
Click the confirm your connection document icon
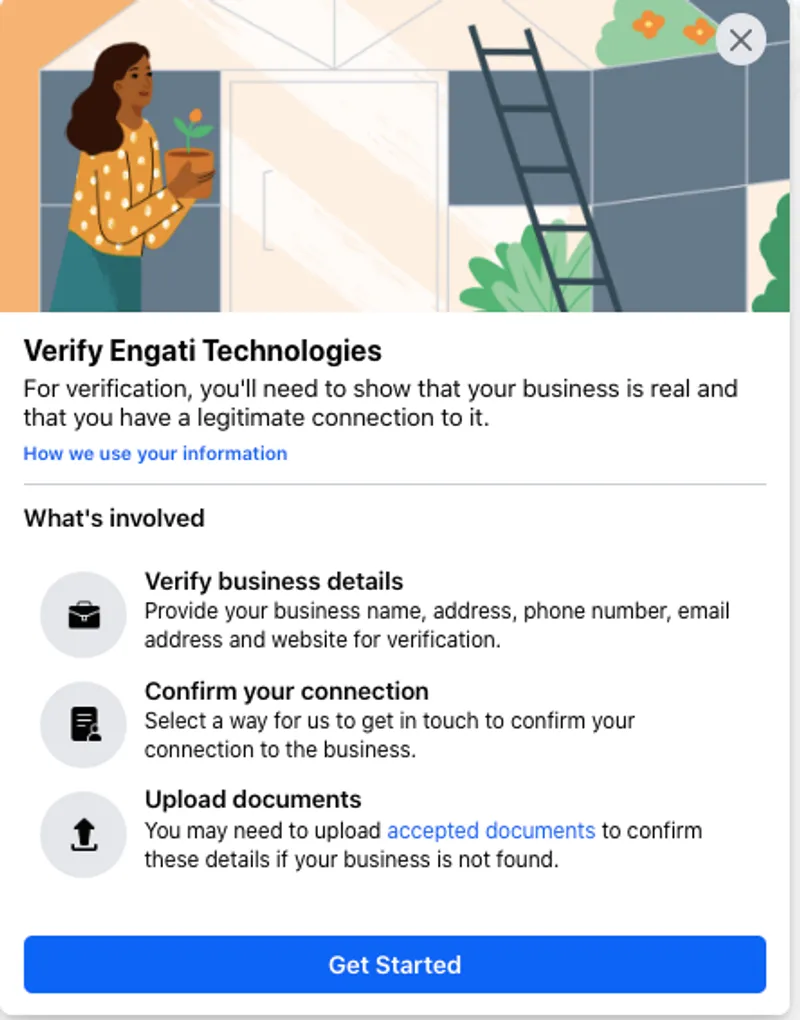point(83,724)
